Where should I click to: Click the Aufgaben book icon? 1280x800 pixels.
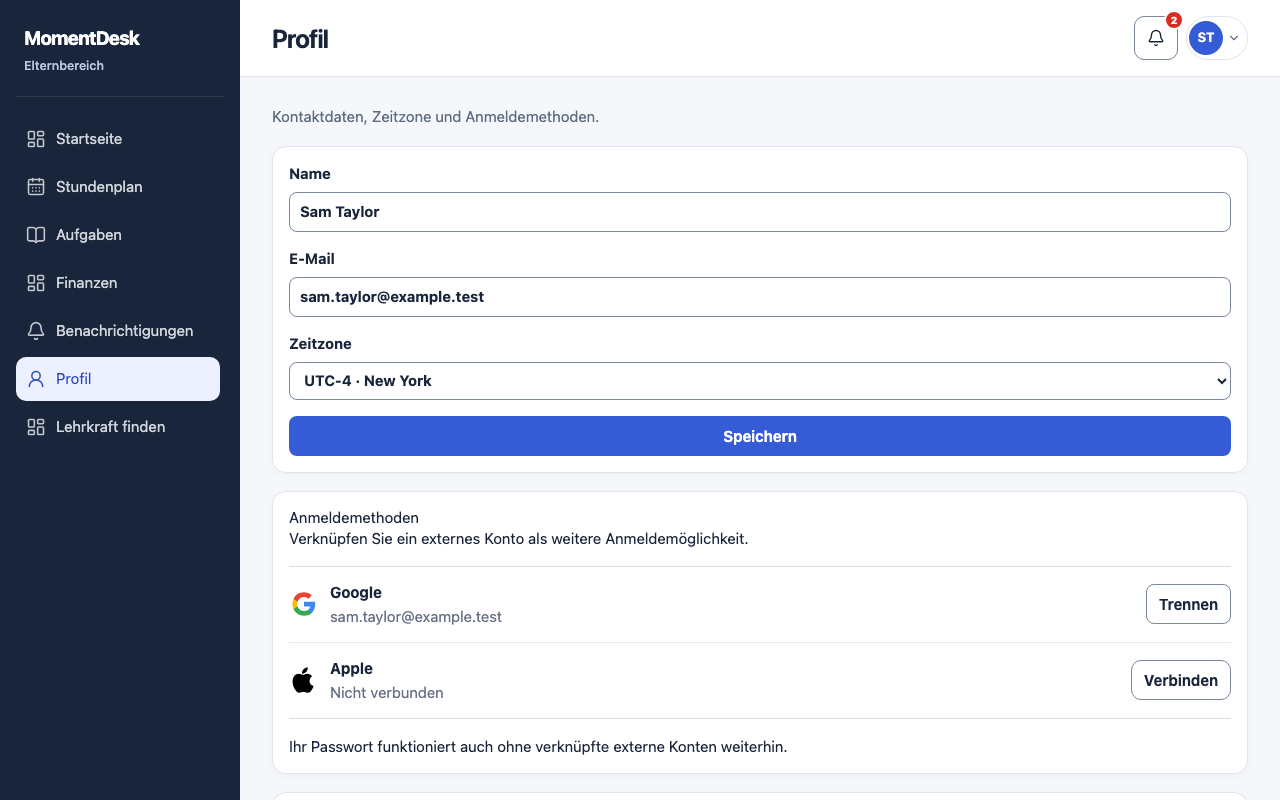point(36,235)
